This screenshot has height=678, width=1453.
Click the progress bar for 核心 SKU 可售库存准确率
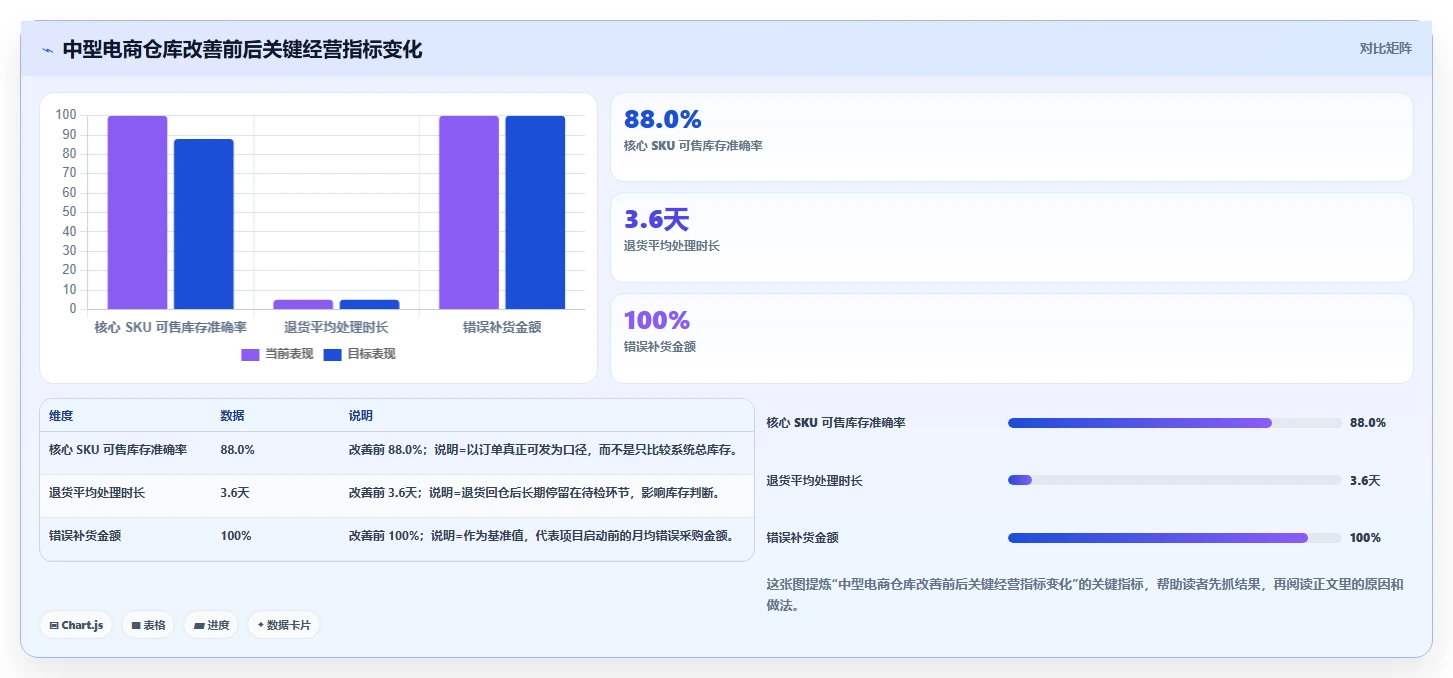[1175, 423]
